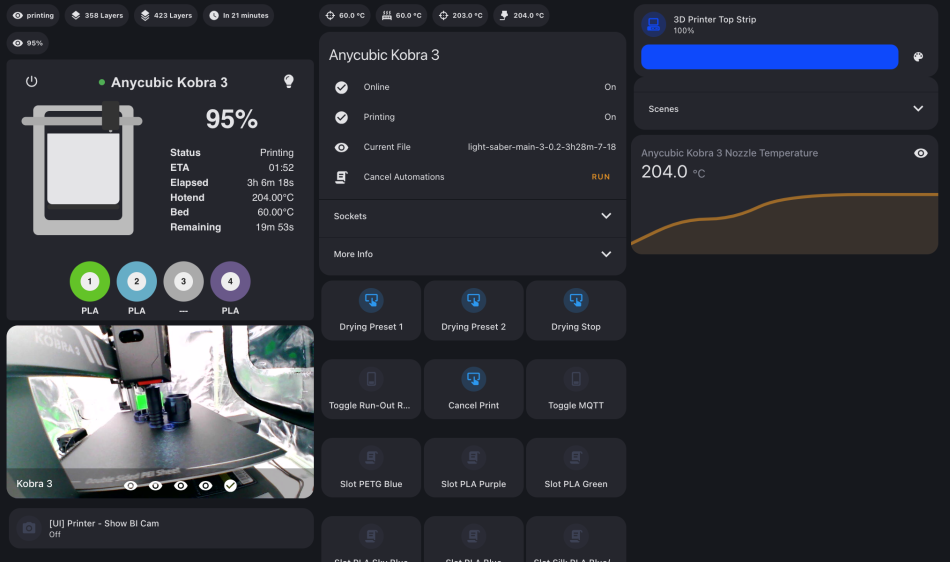Click the 3D Printer Top Strip icon
Viewport: 950px width, 562px height.
point(654,24)
